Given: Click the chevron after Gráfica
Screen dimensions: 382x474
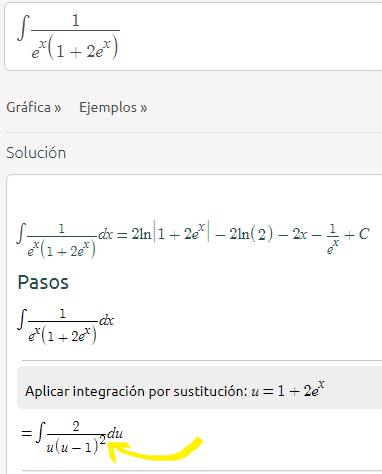Looking at the screenshot, I should tap(58, 109).
